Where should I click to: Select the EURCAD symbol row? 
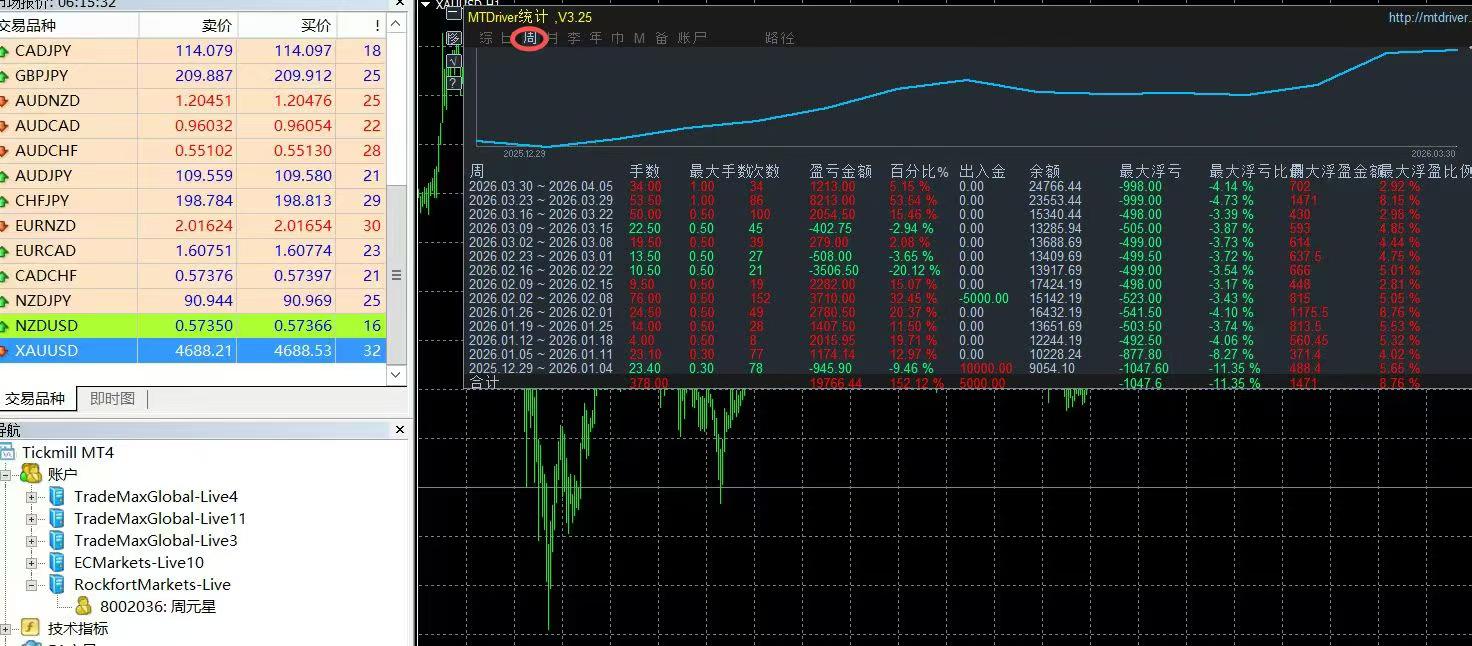tap(193, 251)
